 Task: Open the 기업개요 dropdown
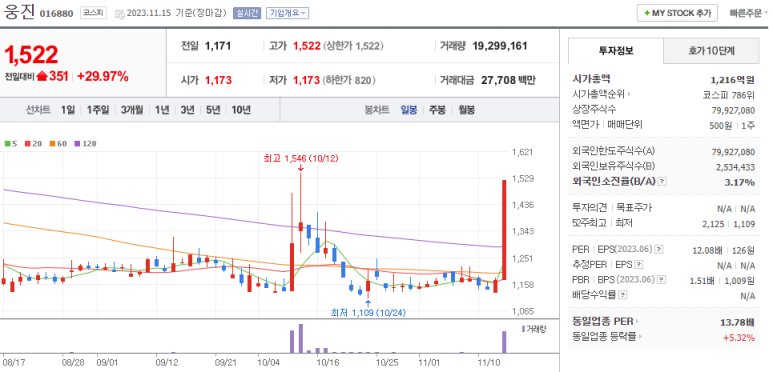click(x=287, y=13)
